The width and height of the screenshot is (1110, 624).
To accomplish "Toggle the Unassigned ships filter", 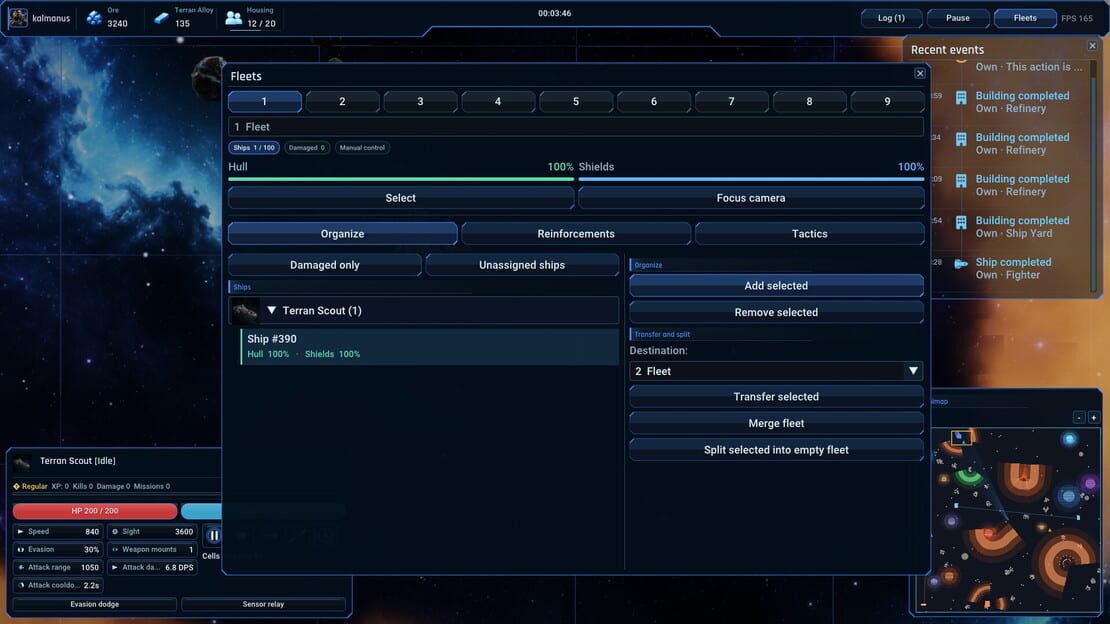I will click(522, 265).
